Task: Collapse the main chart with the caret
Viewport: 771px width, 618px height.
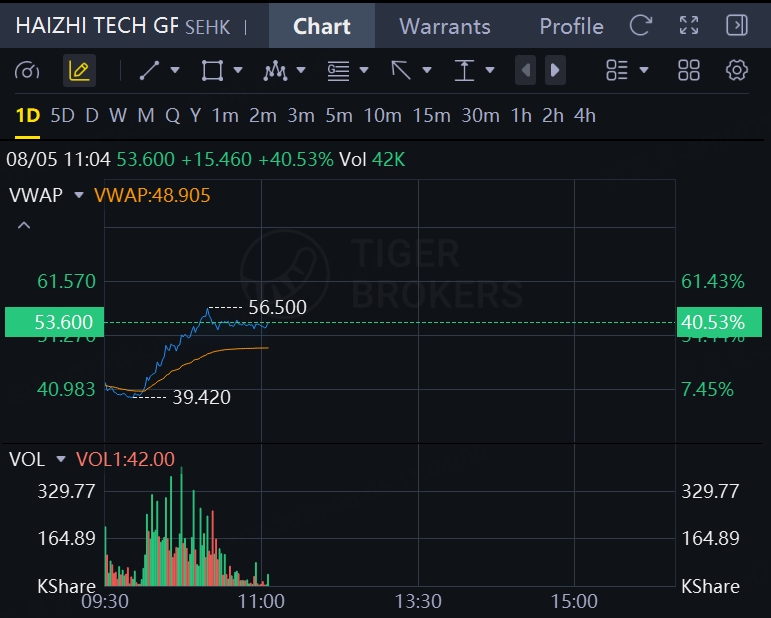Action: 24,226
